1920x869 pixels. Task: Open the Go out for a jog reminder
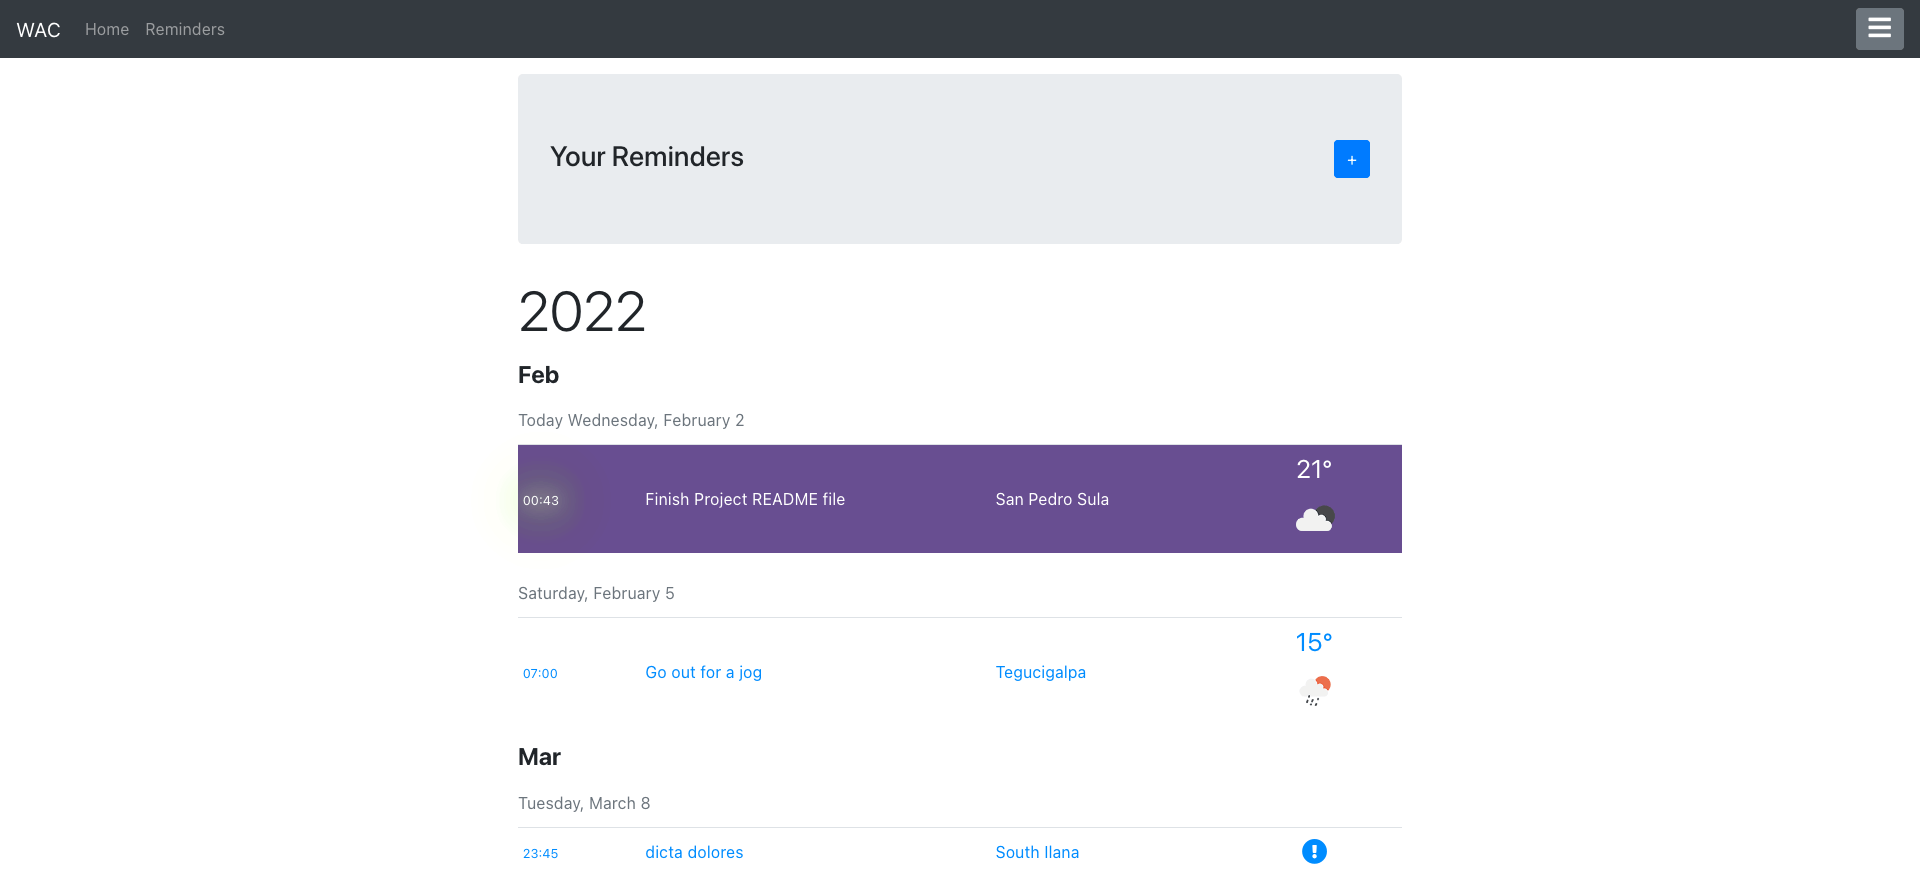[x=703, y=672]
